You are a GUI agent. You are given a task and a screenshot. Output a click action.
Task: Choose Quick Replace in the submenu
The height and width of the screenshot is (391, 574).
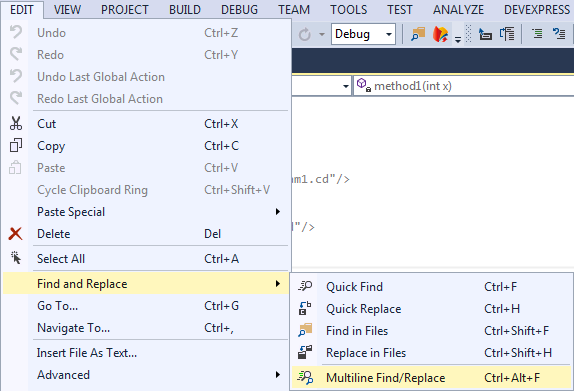432,309
